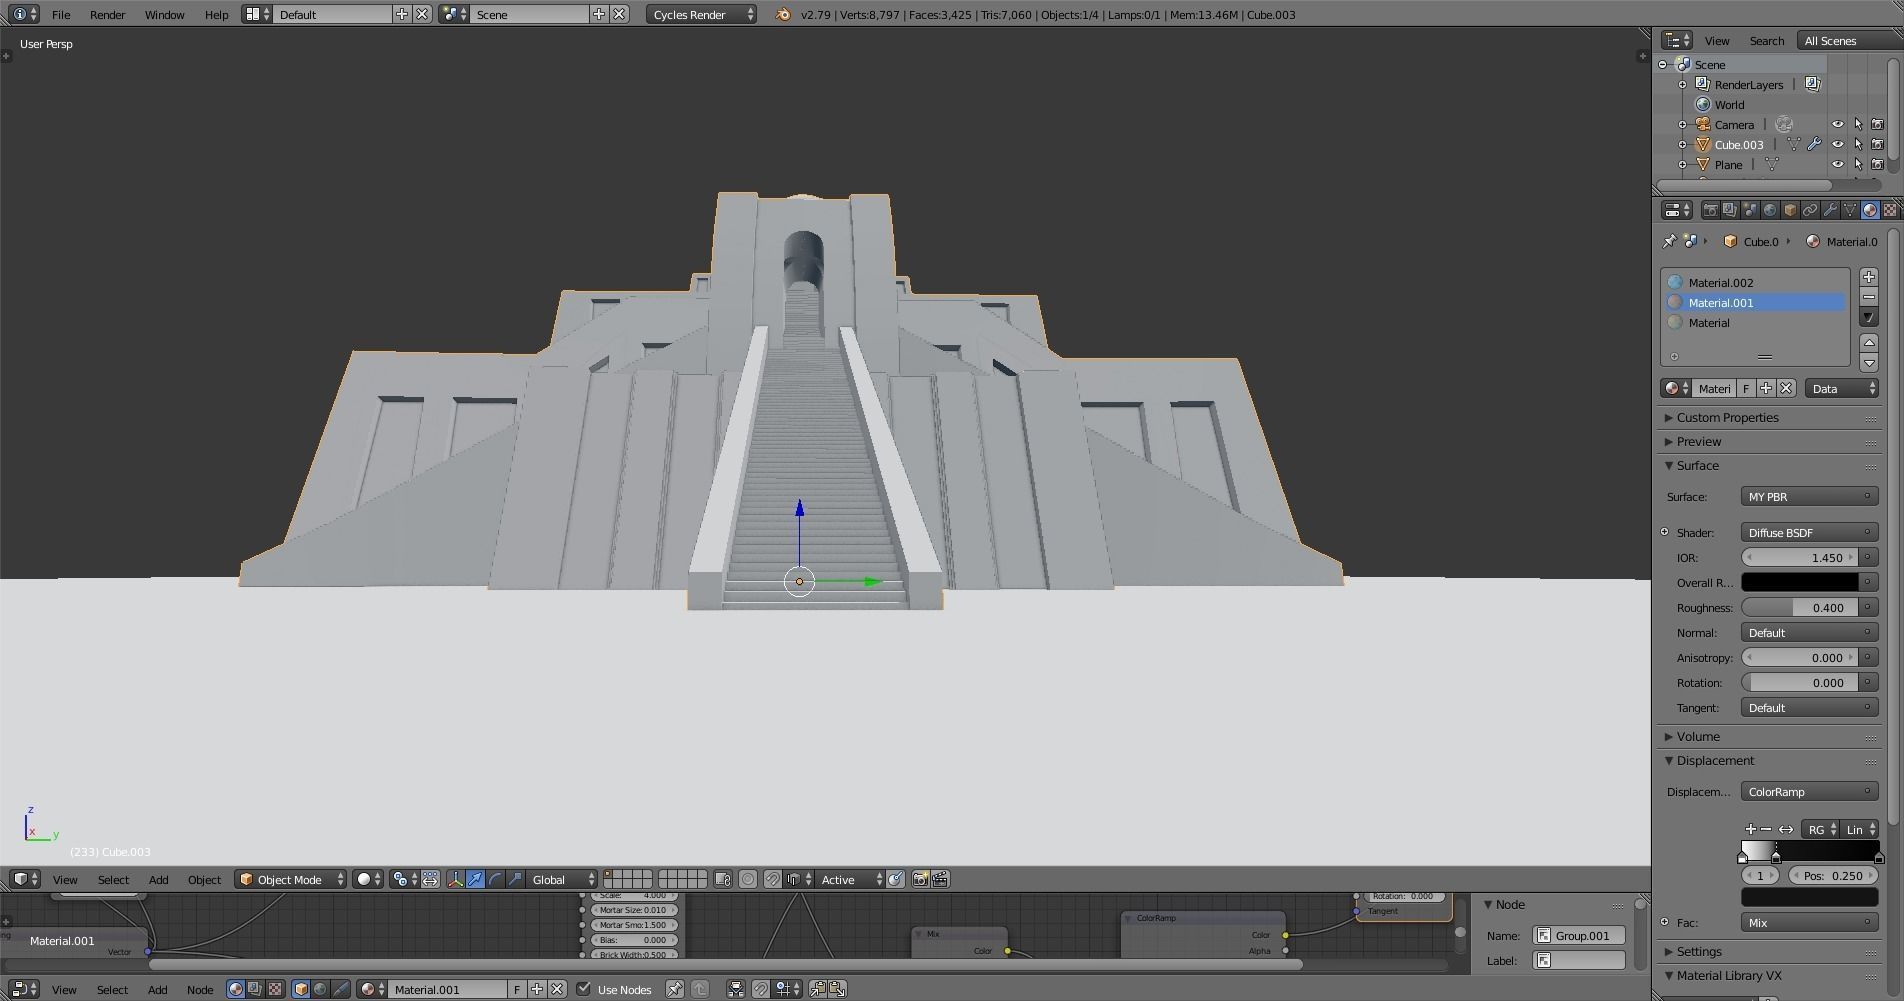Click the outliner Search menu button
This screenshot has height=1001, width=1904.
(1766, 40)
